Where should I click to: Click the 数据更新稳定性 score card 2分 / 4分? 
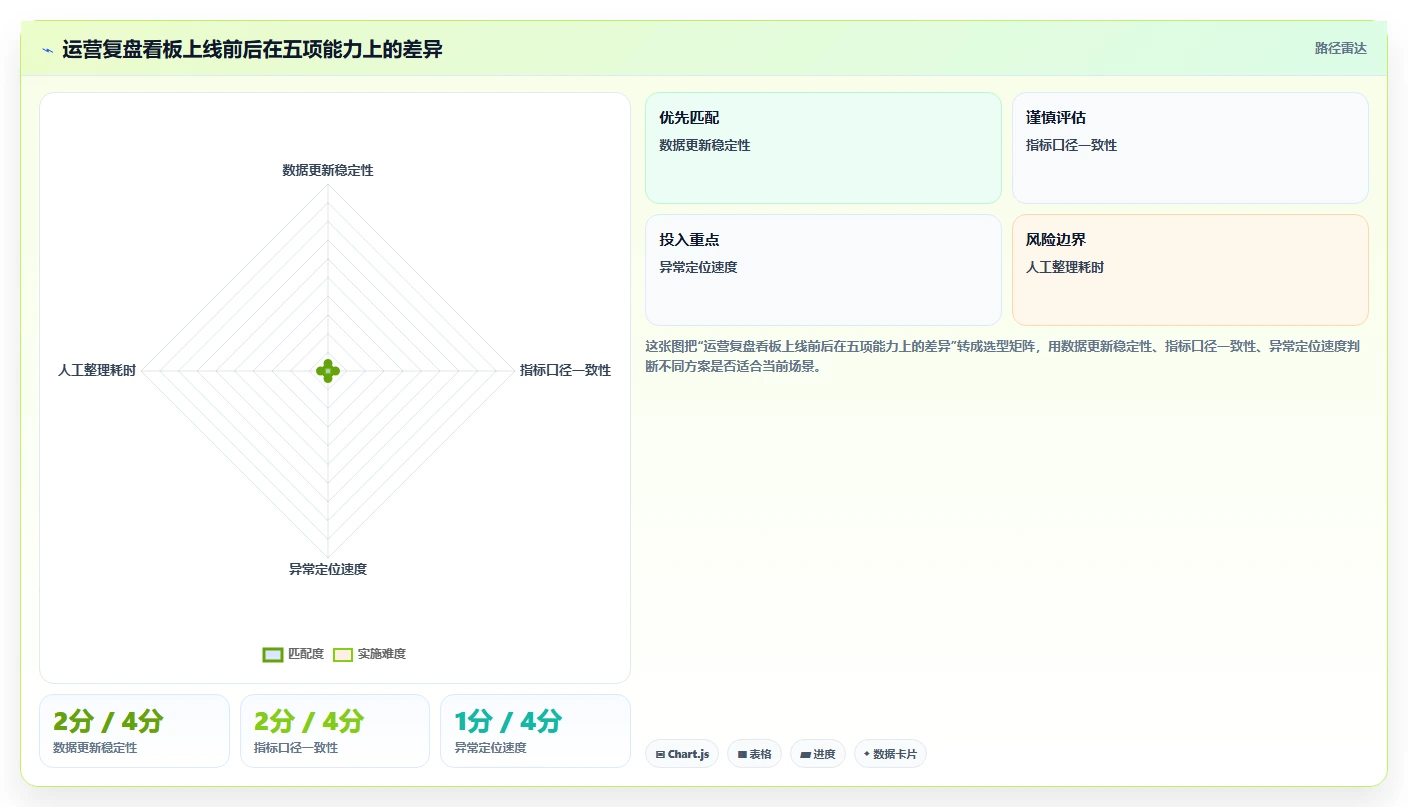click(134, 731)
